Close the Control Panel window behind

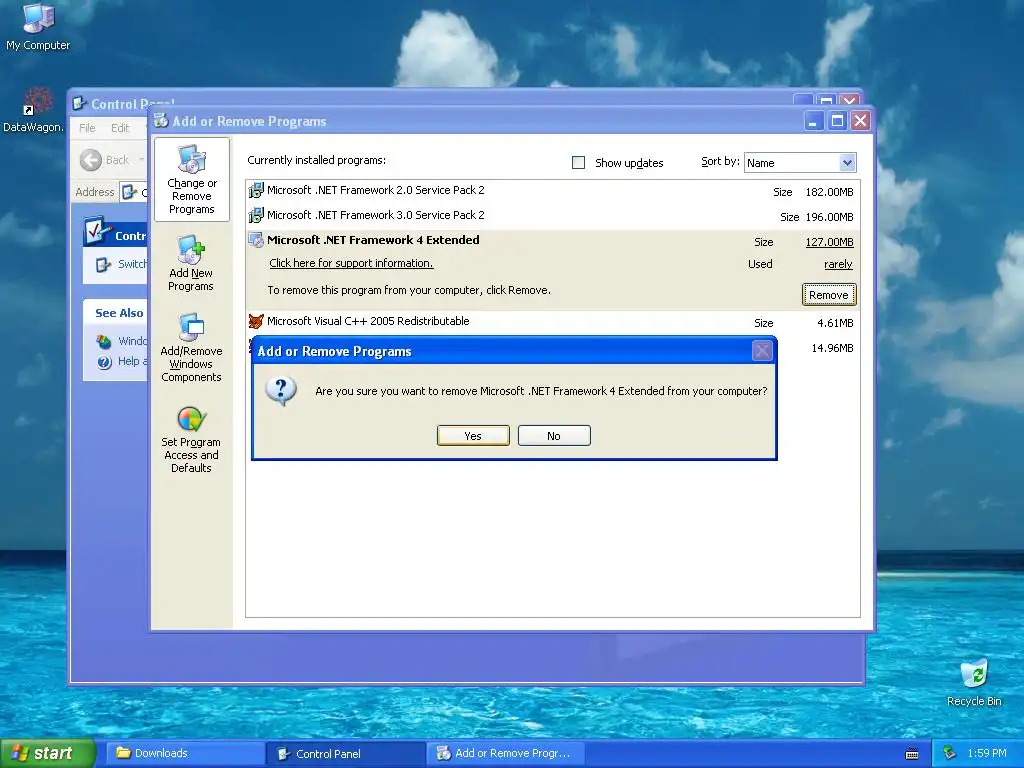click(850, 101)
